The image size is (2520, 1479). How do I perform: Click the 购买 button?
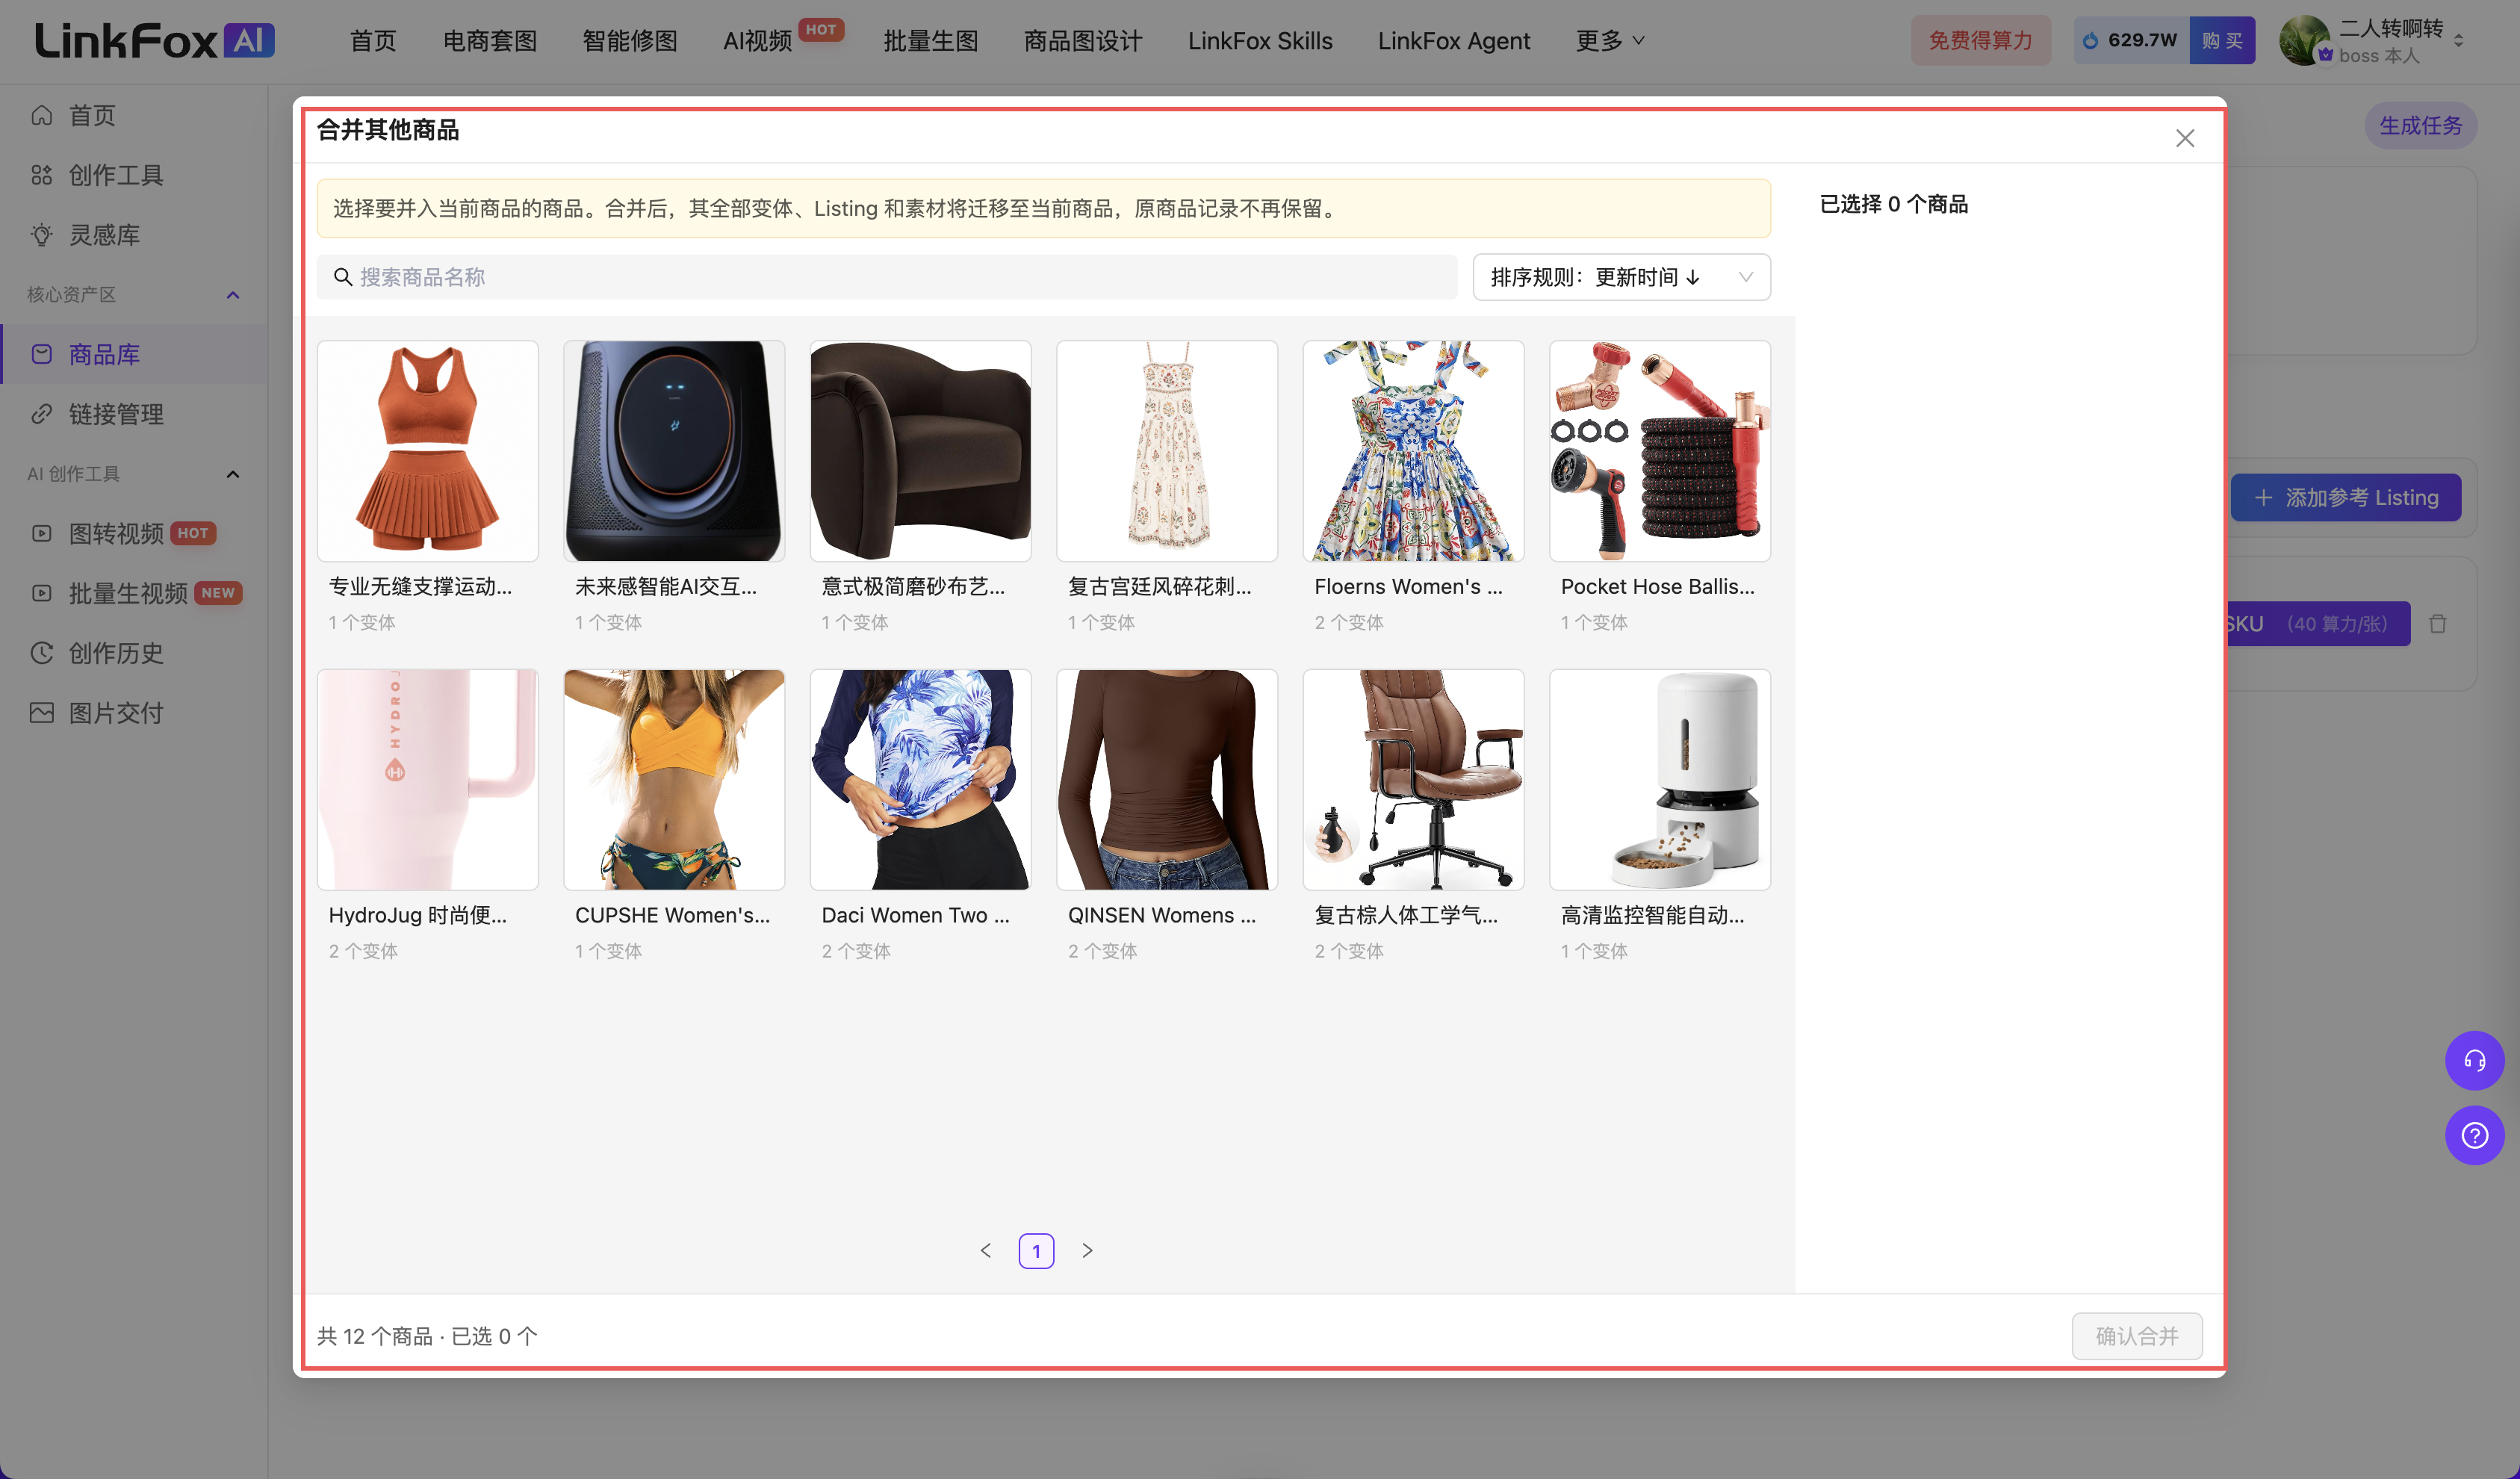pyautogui.click(x=2222, y=41)
